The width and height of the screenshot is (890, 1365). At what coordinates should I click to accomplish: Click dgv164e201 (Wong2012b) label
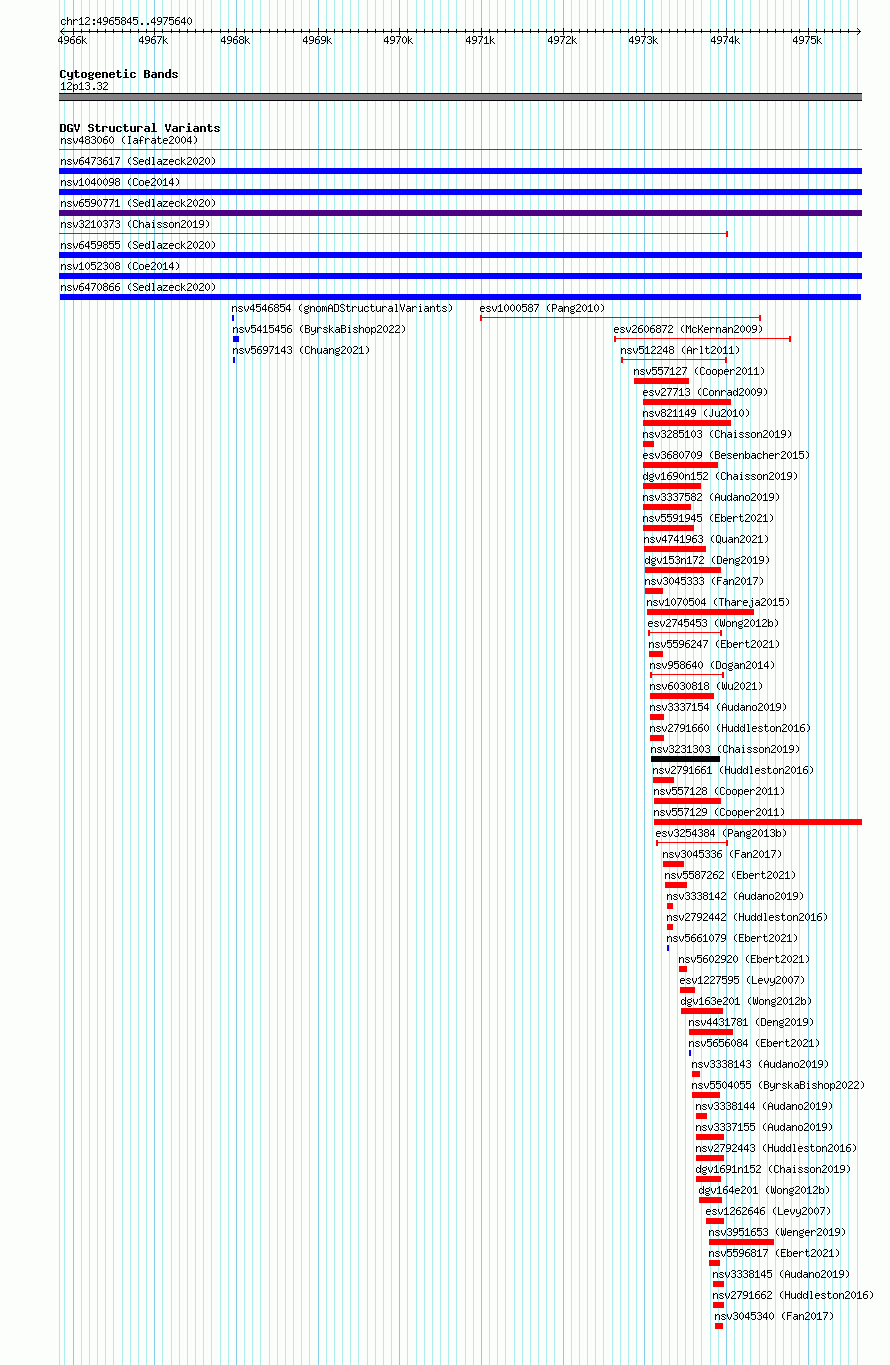click(764, 1190)
